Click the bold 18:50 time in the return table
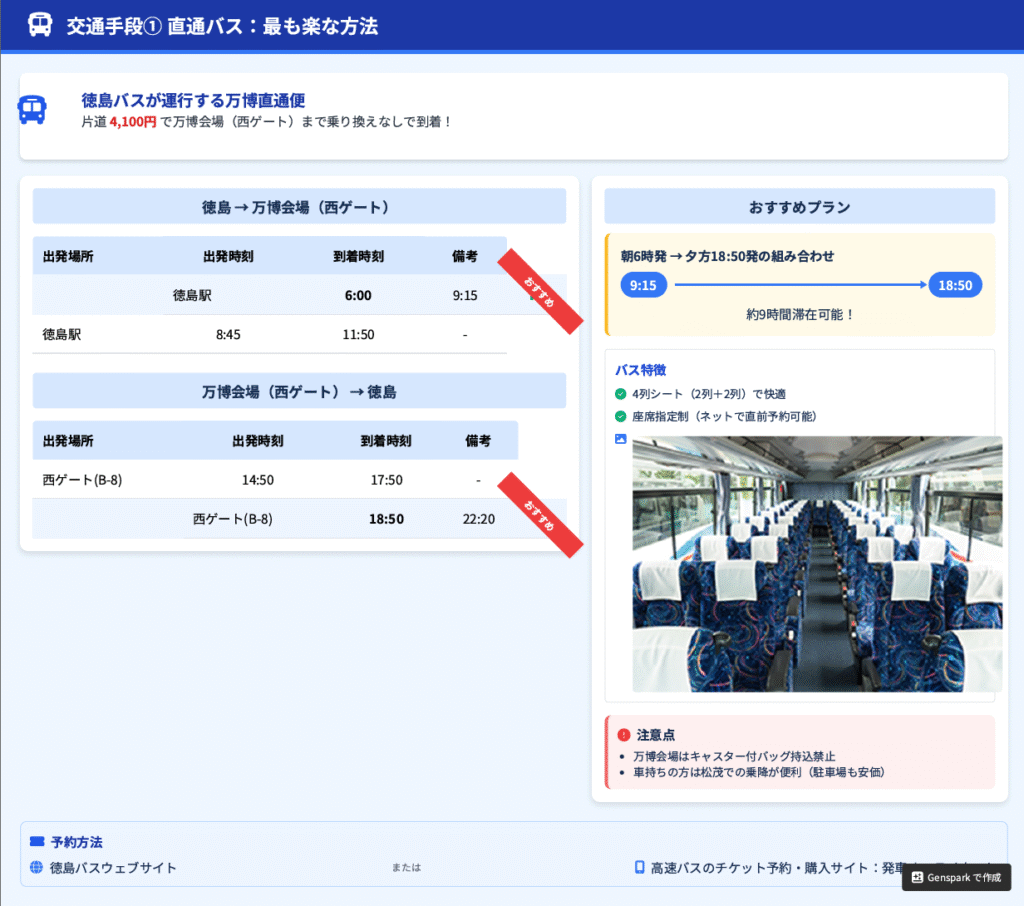The height and width of the screenshot is (906, 1024). [x=387, y=519]
